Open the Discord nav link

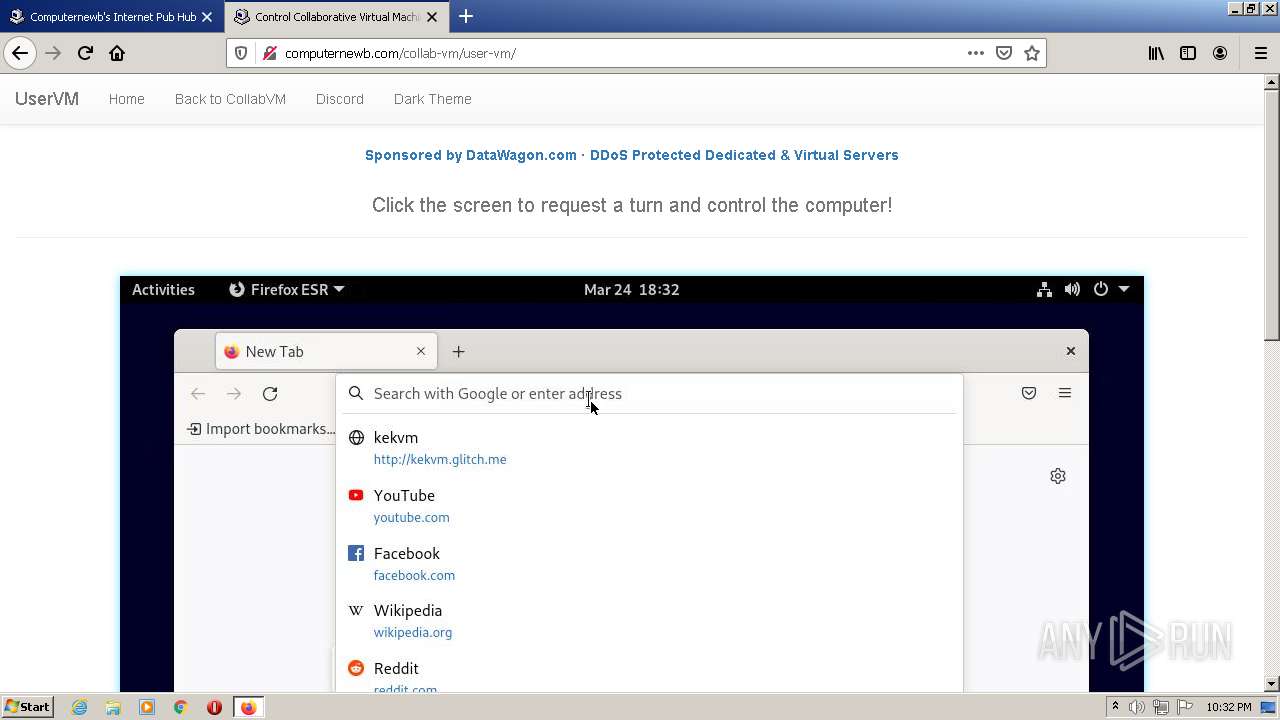(340, 99)
